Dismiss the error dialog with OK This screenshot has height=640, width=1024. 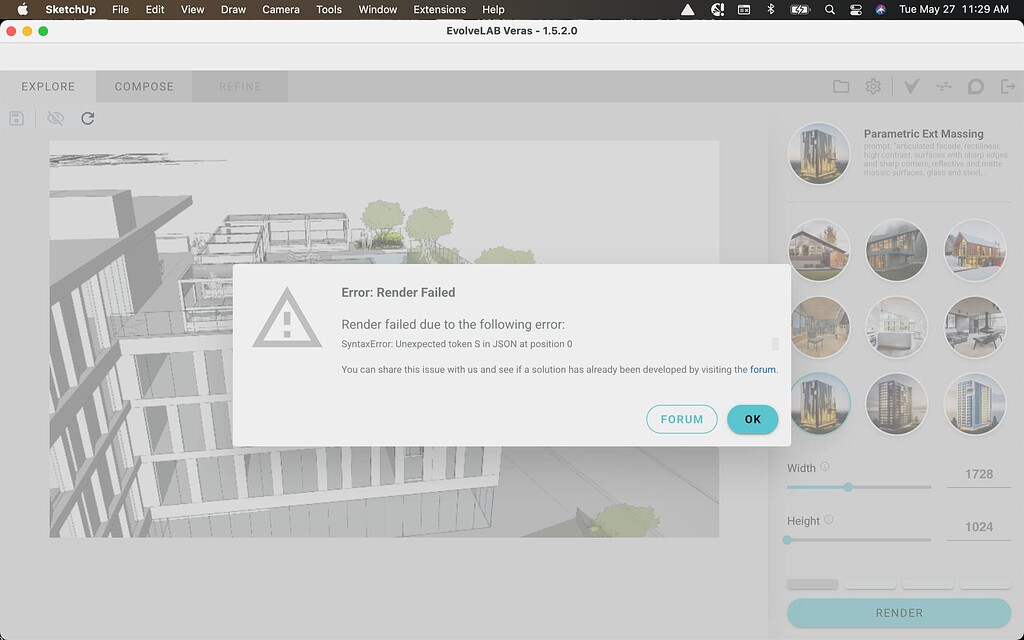click(x=752, y=419)
